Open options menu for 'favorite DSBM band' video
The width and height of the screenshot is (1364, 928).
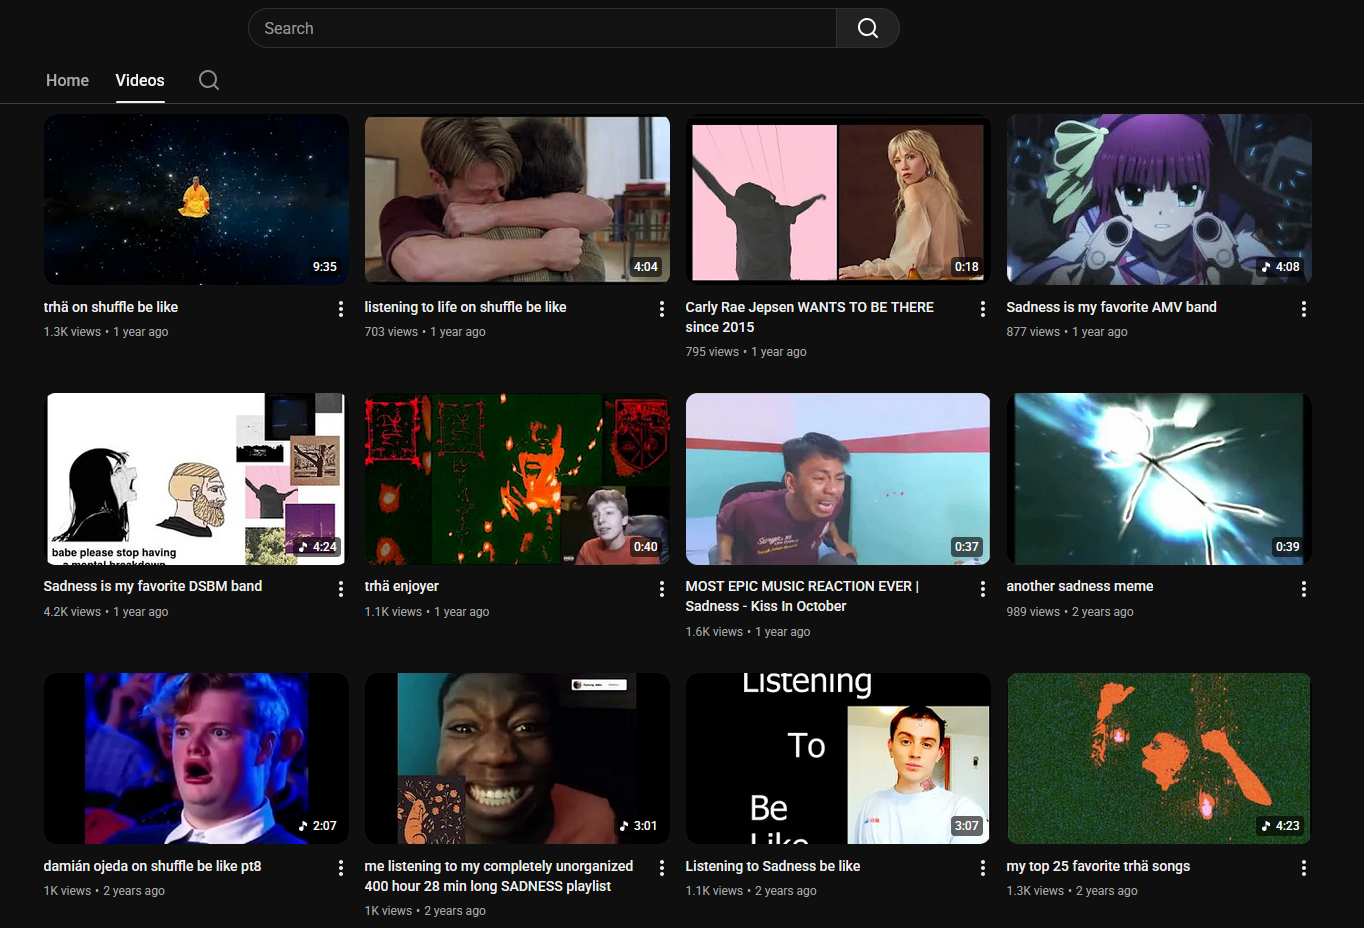341,589
